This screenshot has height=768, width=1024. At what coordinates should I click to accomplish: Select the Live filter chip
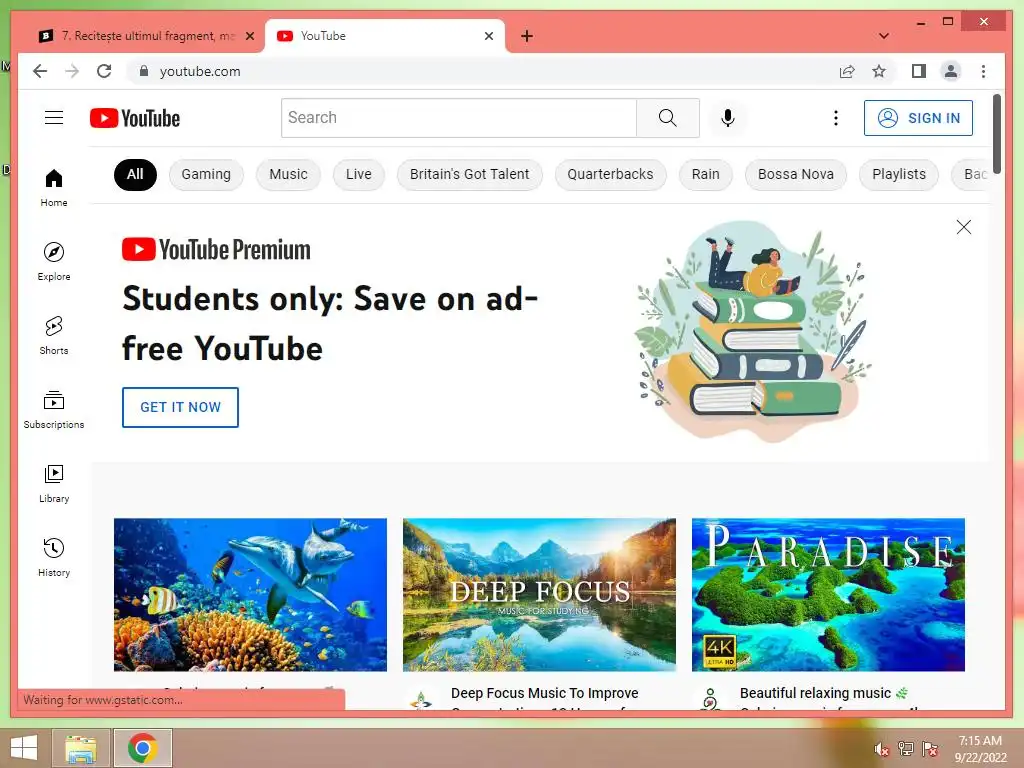tap(359, 174)
